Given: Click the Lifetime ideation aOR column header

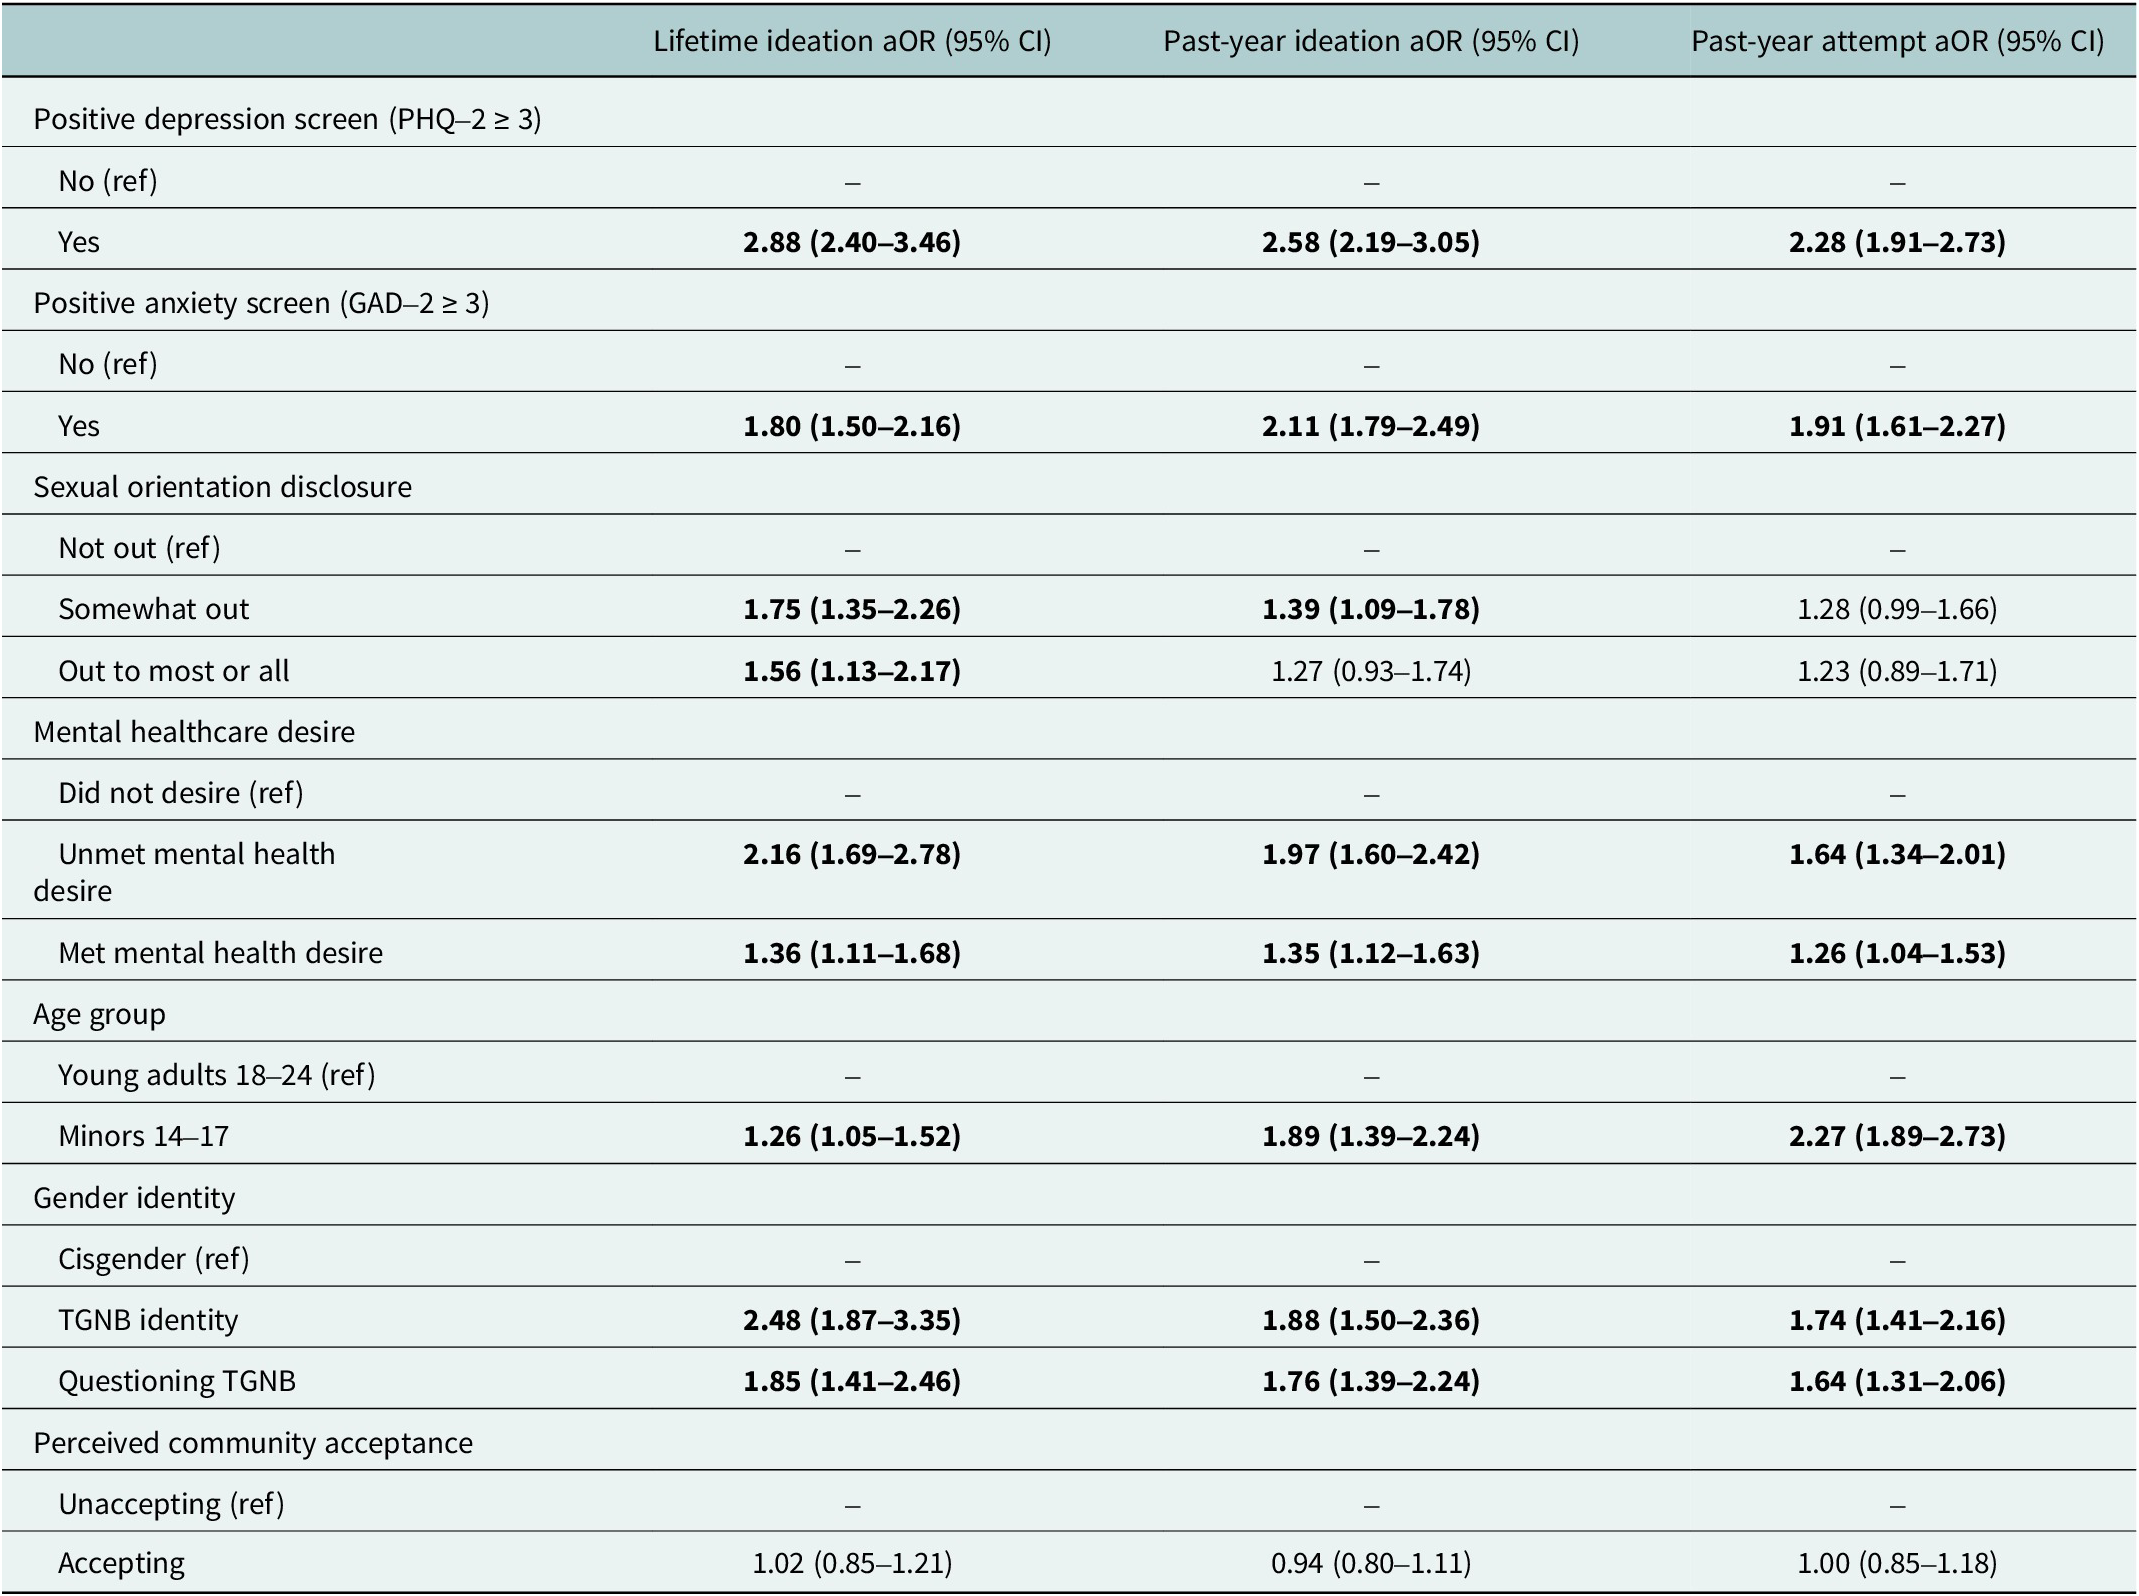Looking at the screenshot, I should (x=852, y=41).
